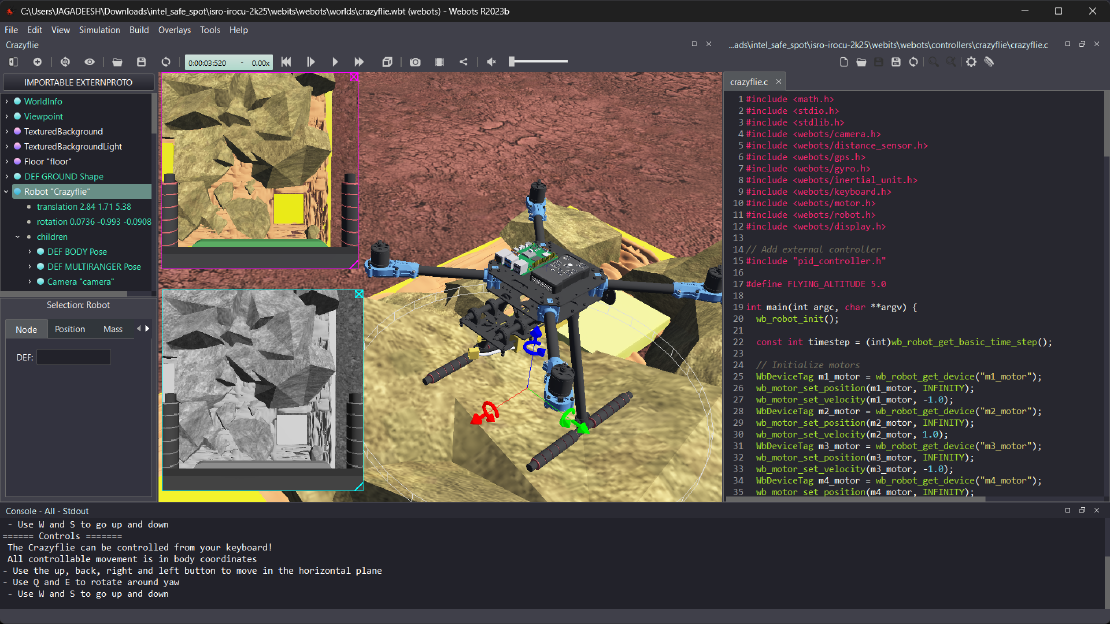This screenshot has width=1110, height=624.
Task: Adjust the volume slider handle
Action: (x=513, y=62)
